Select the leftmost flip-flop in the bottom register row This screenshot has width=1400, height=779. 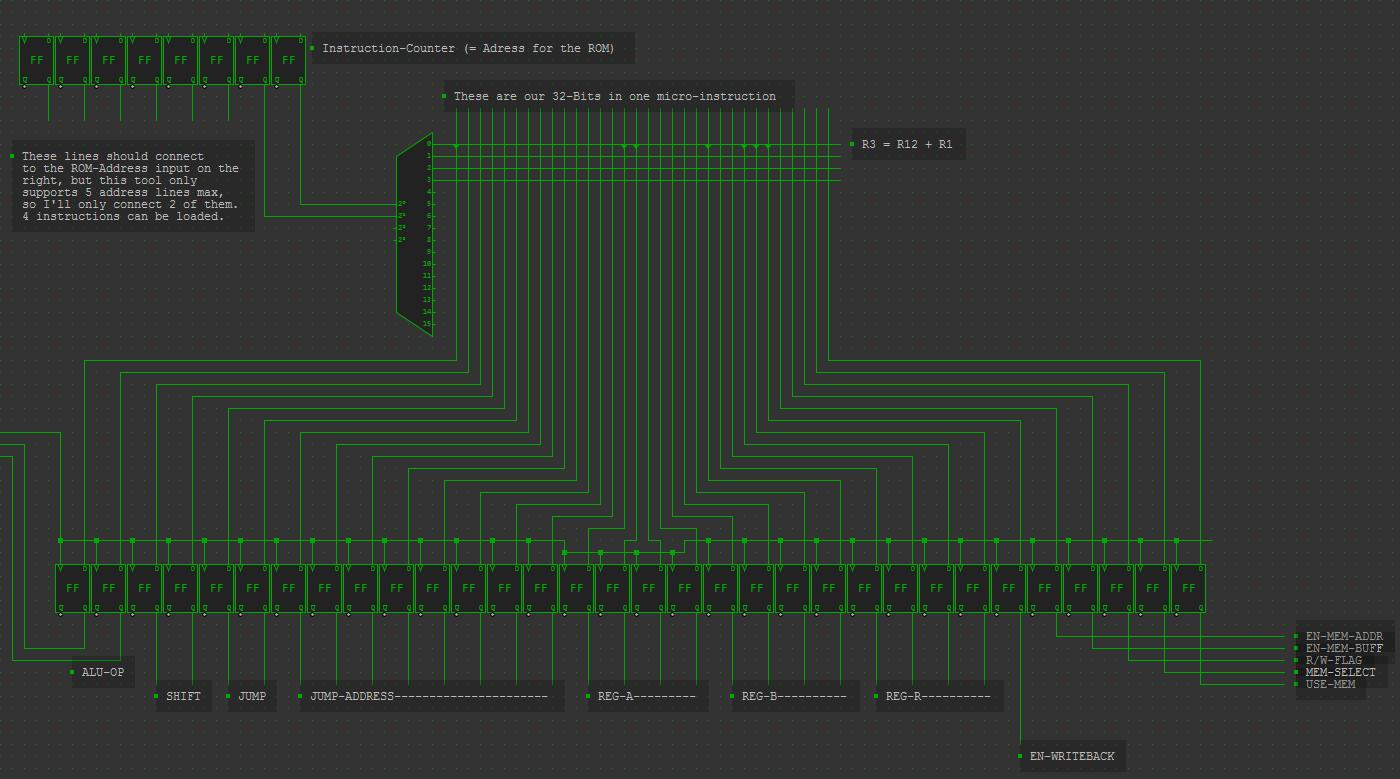tap(73, 589)
